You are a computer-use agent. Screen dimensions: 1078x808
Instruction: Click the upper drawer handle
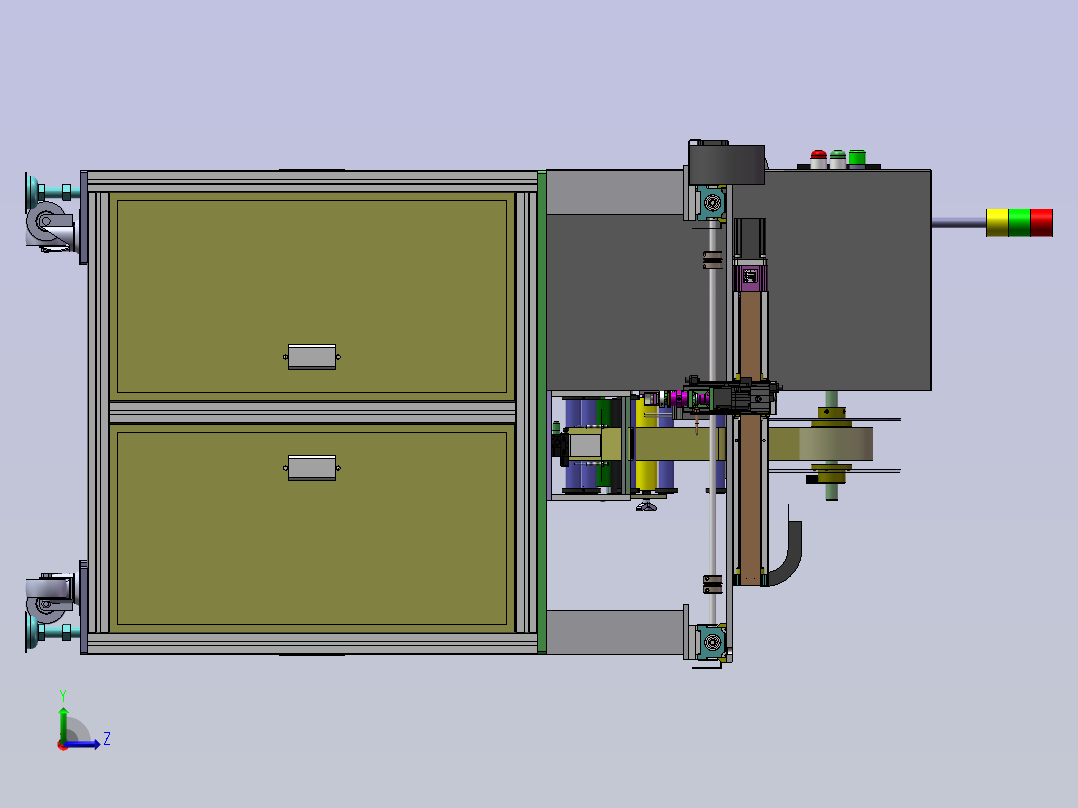[312, 357]
